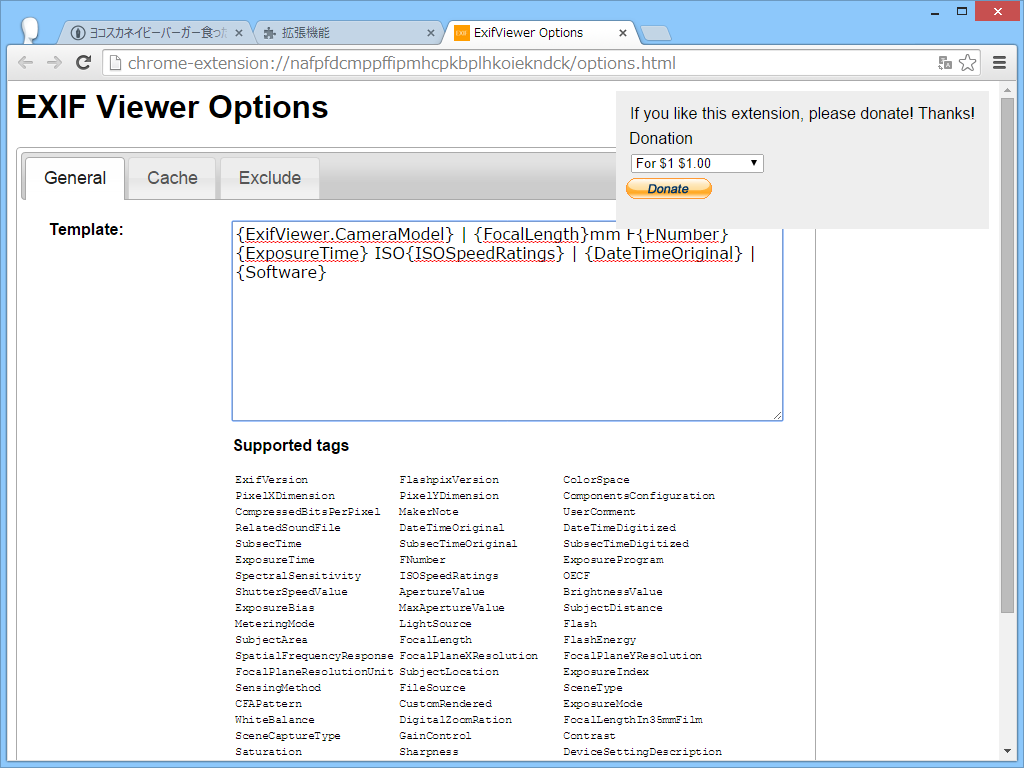Click the Supported tags heading

[291, 445]
